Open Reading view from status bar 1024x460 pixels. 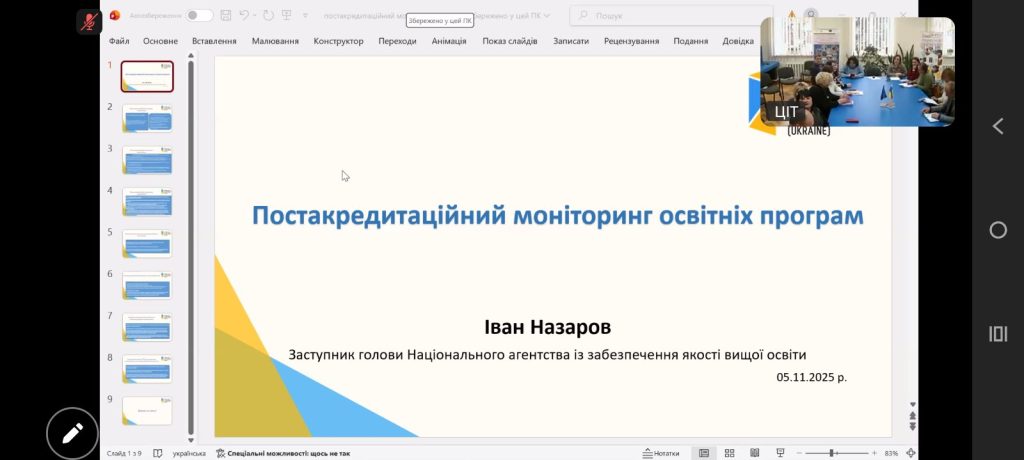[x=754, y=453]
